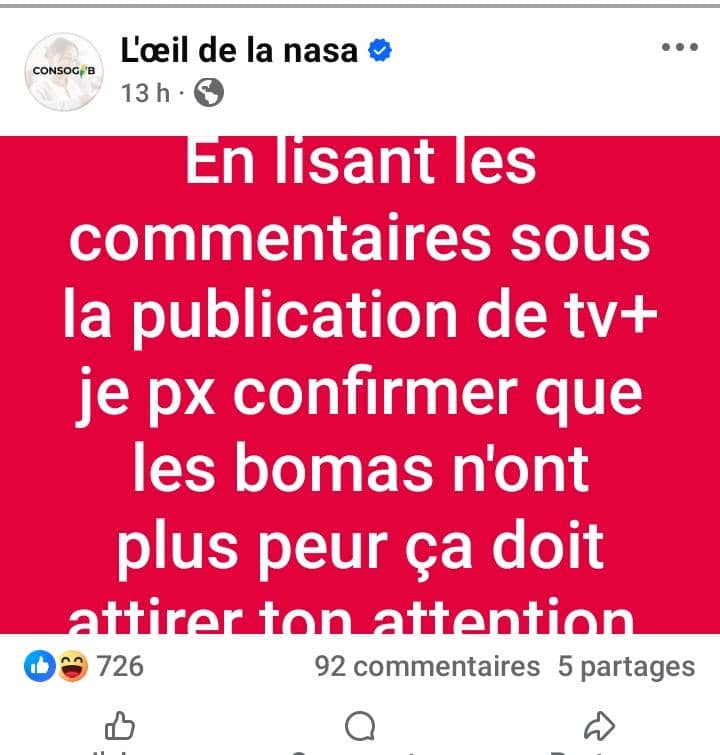The height and width of the screenshot is (755, 720).
Task: View the 726 reactions list
Action: (120, 666)
